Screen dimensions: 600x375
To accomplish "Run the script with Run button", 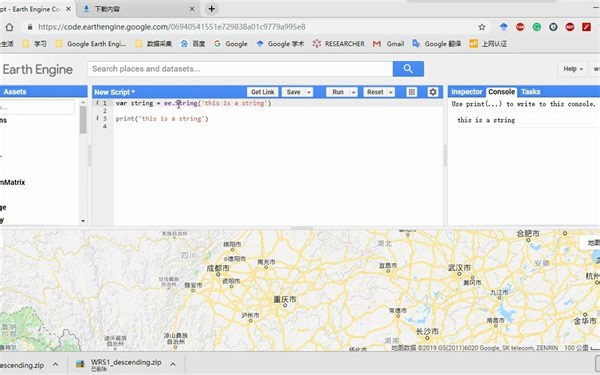I will [338, 92].
